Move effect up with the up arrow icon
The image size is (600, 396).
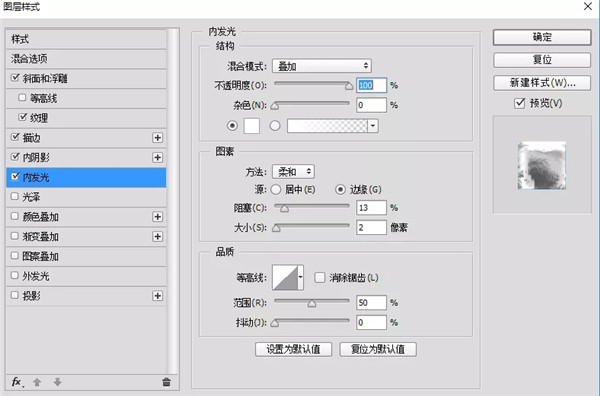pos(37,382)
